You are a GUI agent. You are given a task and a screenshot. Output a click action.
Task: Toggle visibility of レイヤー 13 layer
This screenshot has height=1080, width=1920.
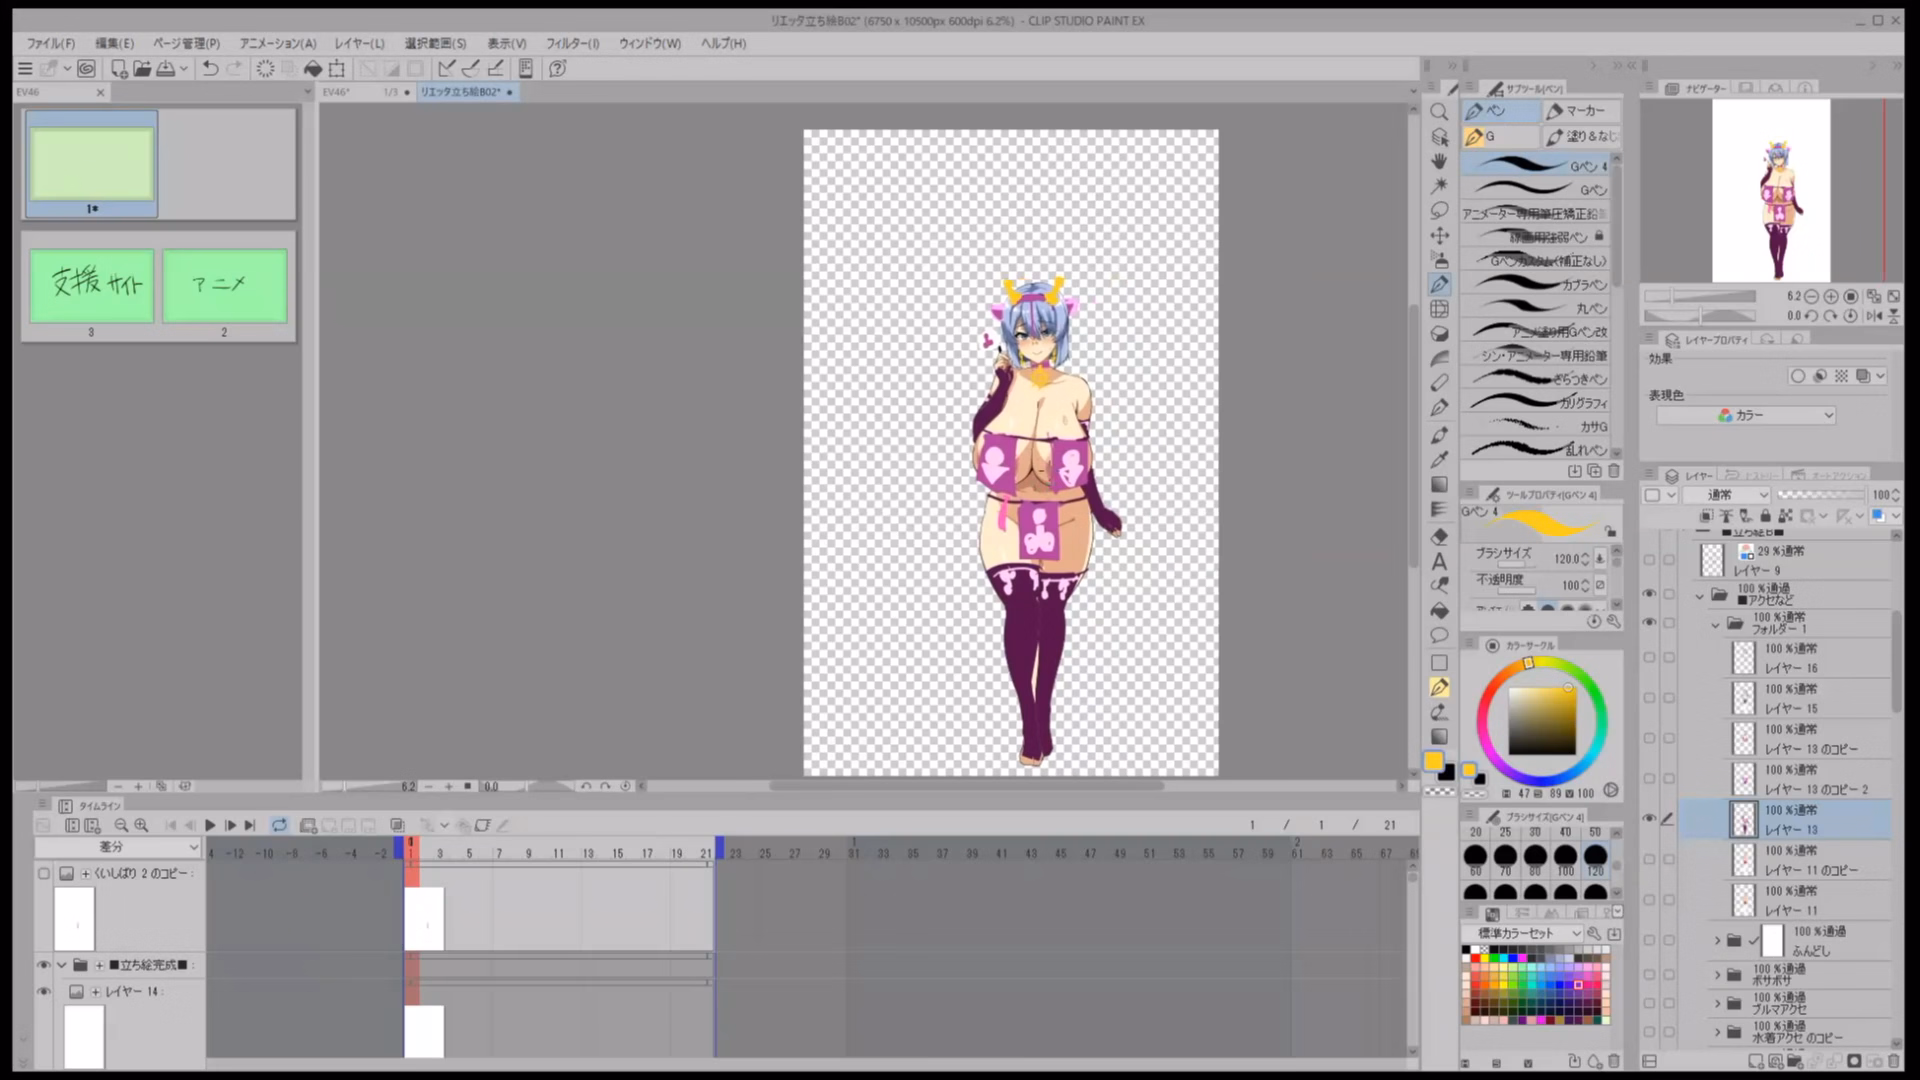point(1649,819)
